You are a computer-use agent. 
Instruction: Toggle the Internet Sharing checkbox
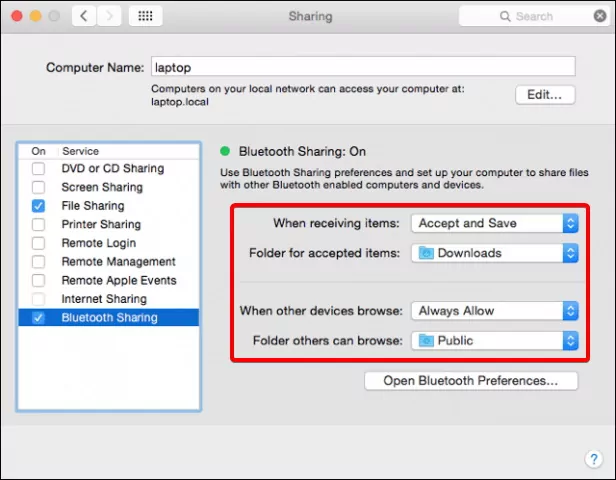pyautogui.click(x=38, y=299)
